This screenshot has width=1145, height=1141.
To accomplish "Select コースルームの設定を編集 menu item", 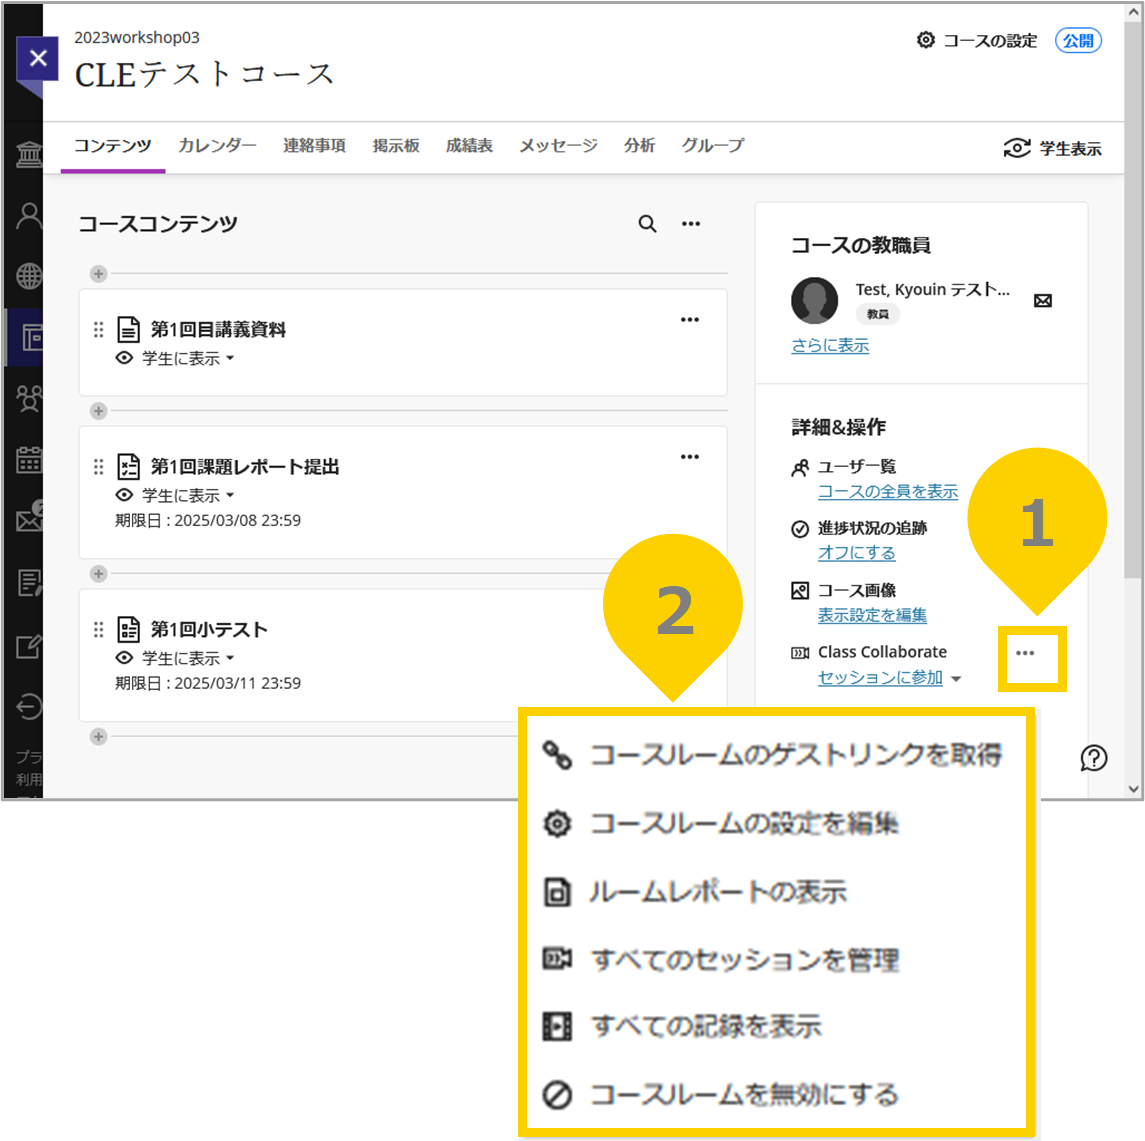I will click(721, 823).
